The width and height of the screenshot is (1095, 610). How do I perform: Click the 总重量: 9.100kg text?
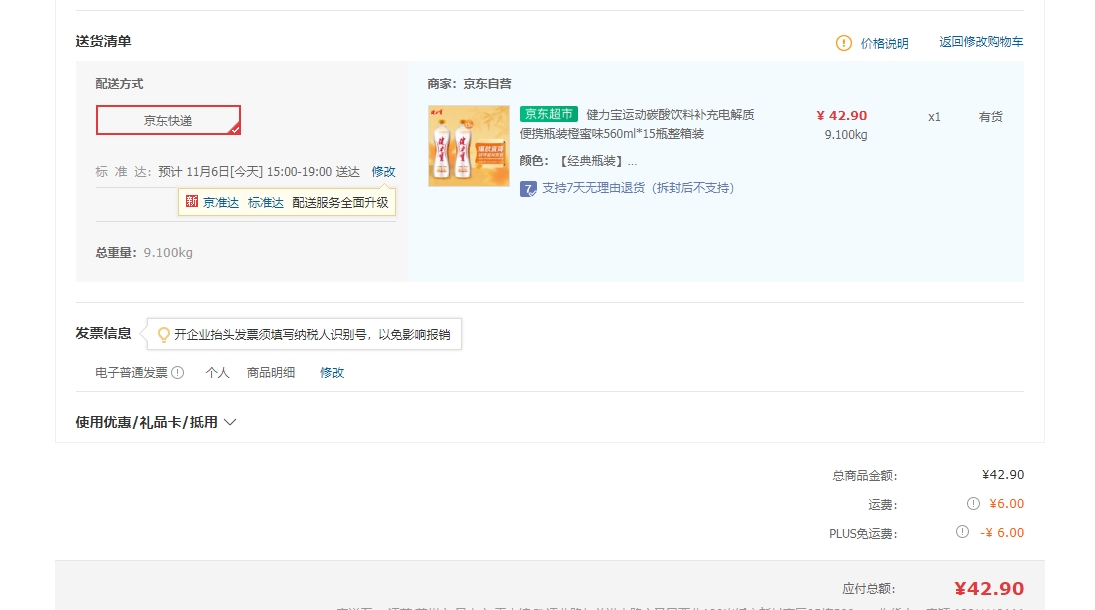pos(144,253)
